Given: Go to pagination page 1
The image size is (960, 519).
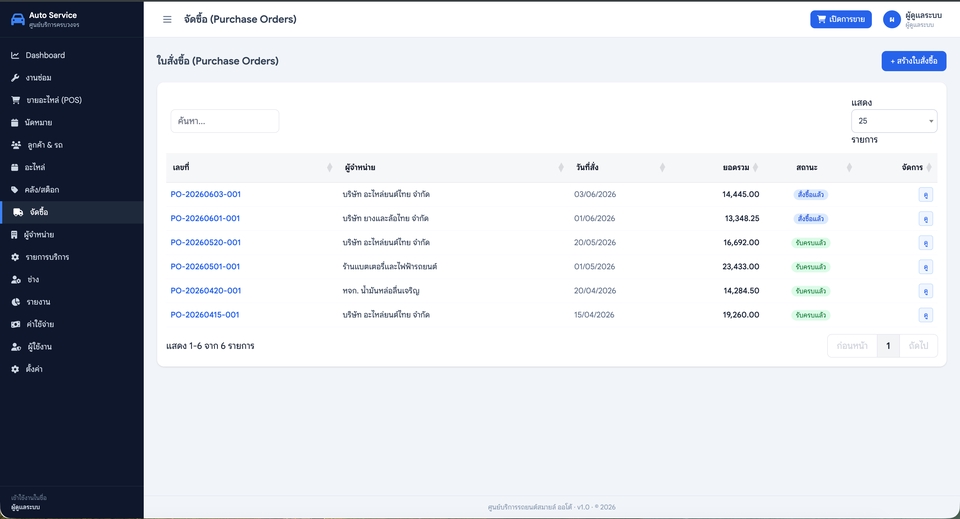Looking at the screenshot, I should (x=888, y=346).
